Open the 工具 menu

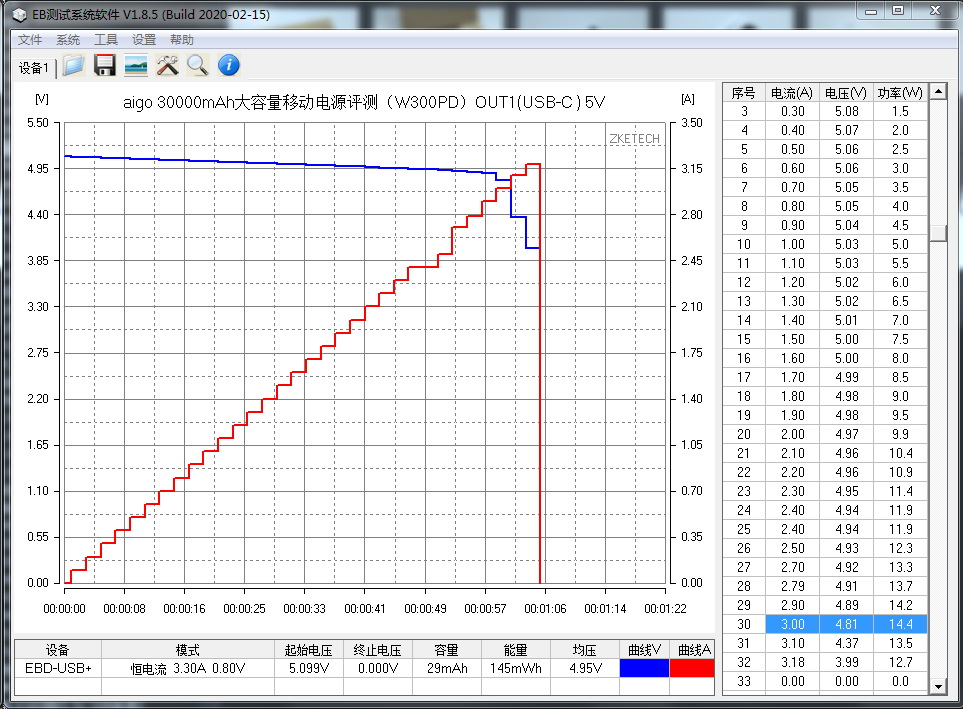point(106,40)
